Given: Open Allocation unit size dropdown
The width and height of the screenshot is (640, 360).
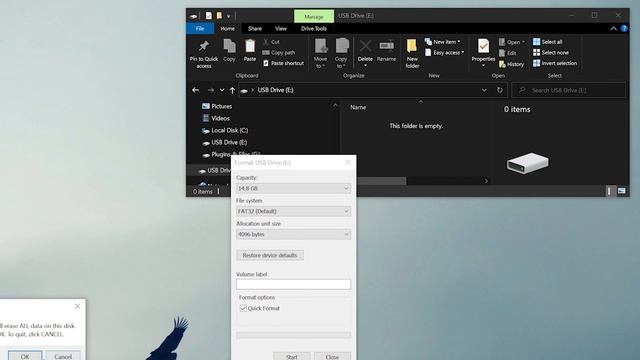Looking at the screenshot, I should point(293,235).
